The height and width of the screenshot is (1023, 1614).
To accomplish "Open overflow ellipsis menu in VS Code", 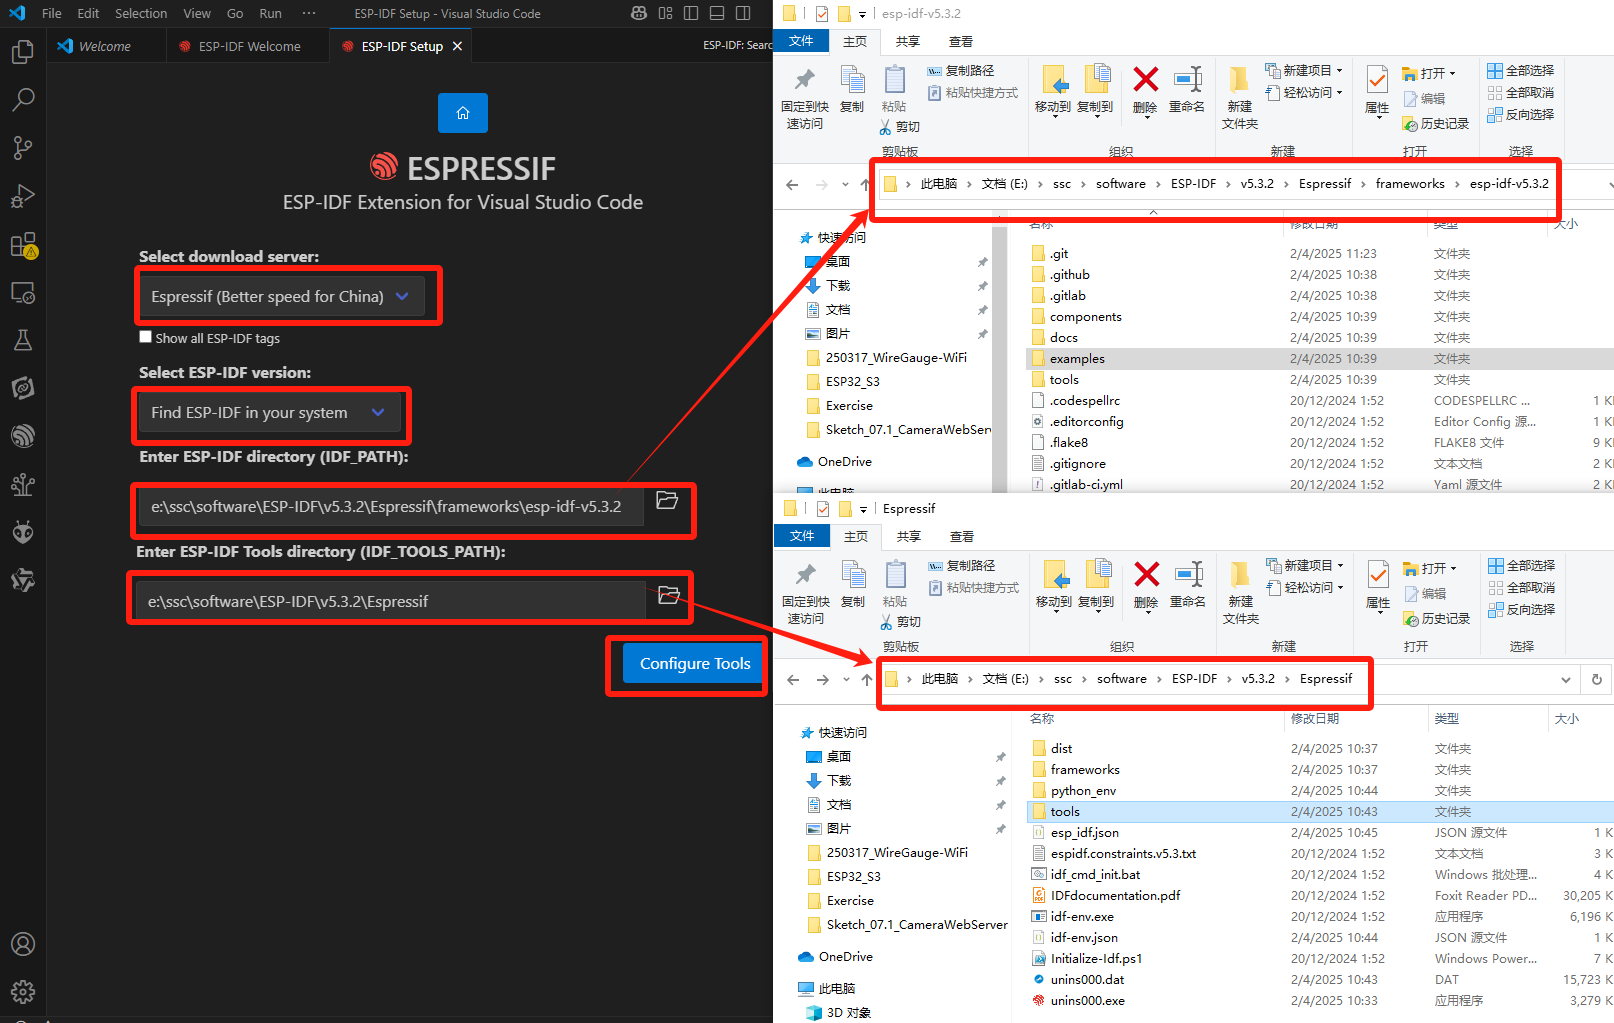I will [309, 13].
